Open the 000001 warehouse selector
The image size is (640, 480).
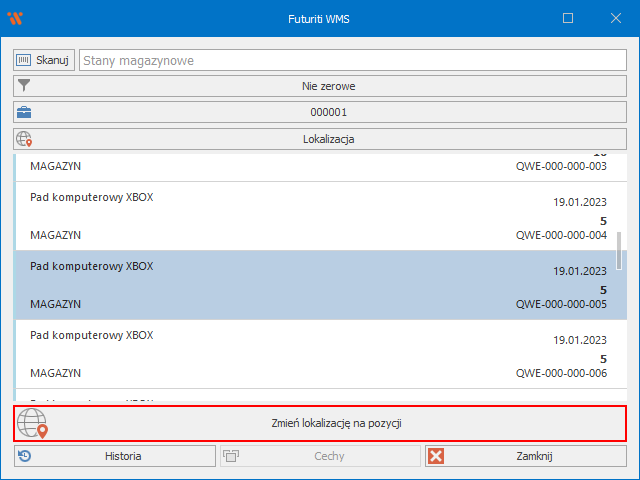click(x=328, y=112)
